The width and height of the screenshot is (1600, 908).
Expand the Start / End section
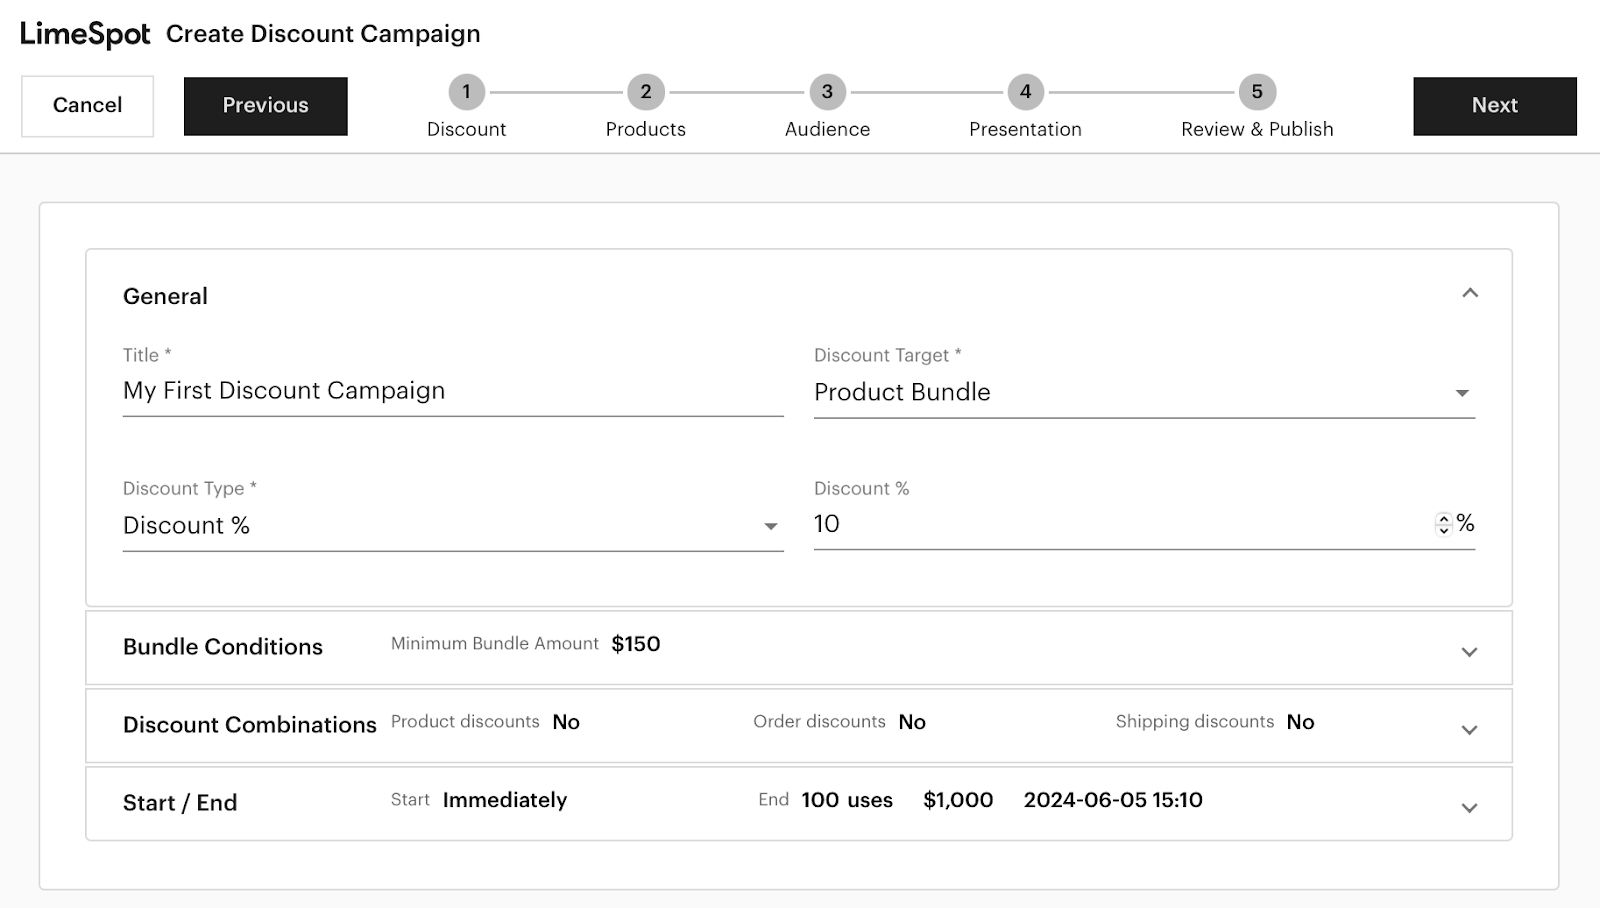1469,808
